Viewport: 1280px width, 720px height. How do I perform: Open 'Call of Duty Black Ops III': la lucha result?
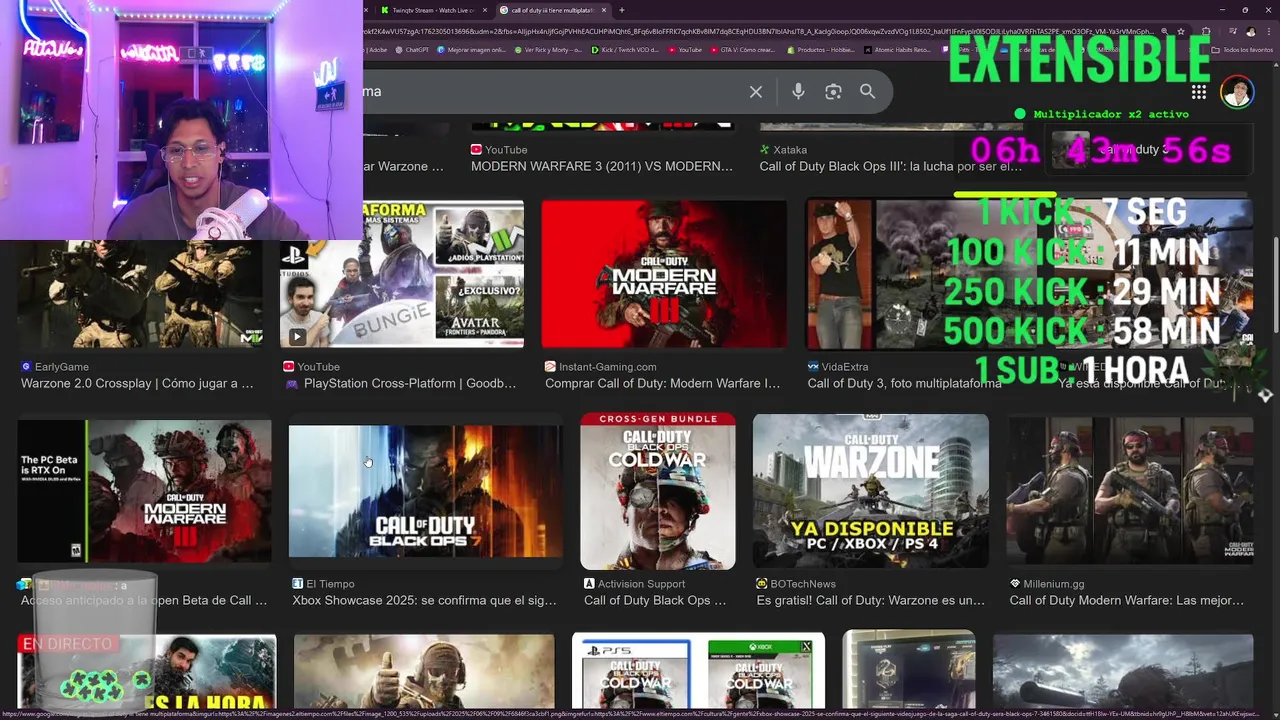[x=891, y=167]
